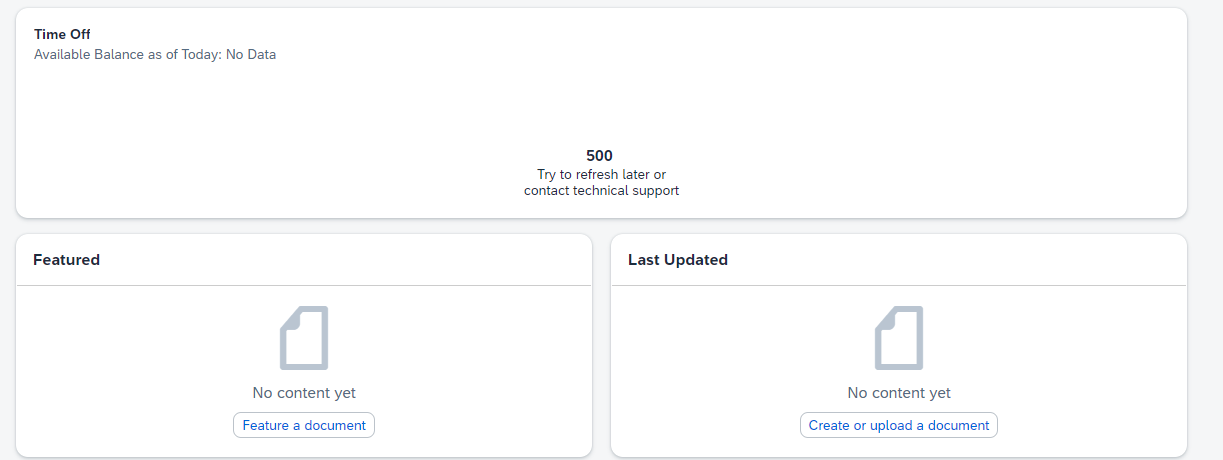Click Create or upload a document button
Viewport: 1223px width, 460px height.
(x=899, y=425)
